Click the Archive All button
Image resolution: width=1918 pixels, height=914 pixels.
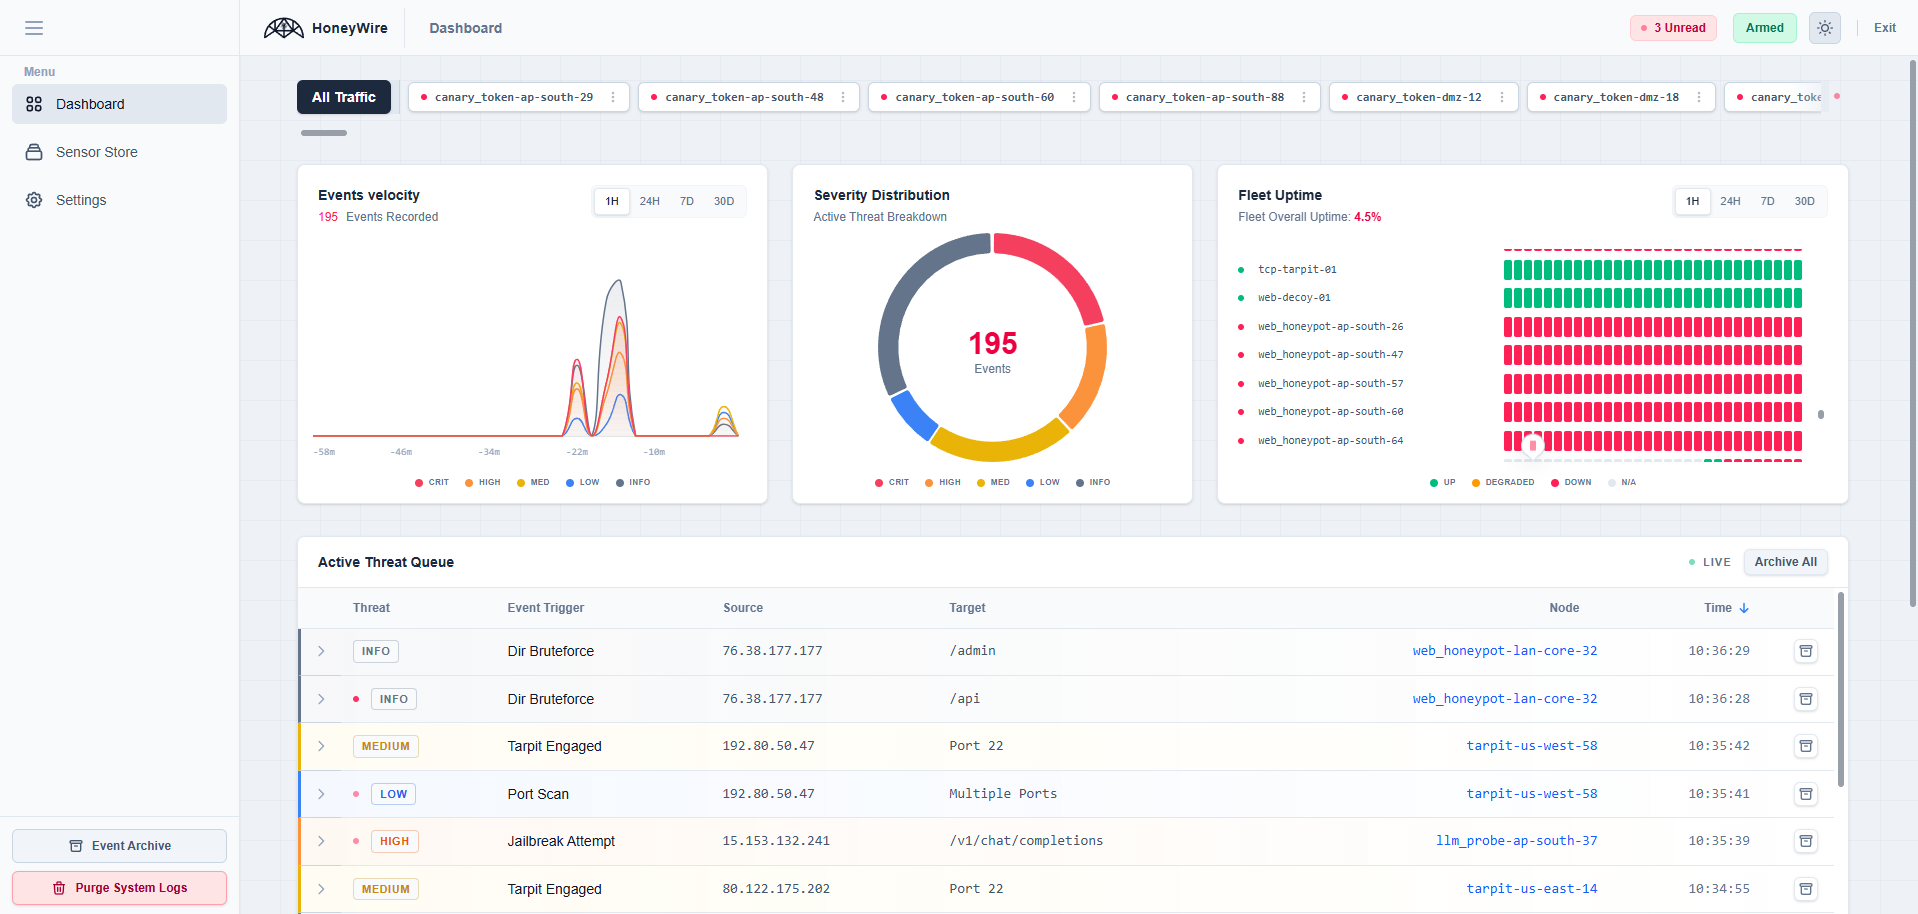(1785, 562)
